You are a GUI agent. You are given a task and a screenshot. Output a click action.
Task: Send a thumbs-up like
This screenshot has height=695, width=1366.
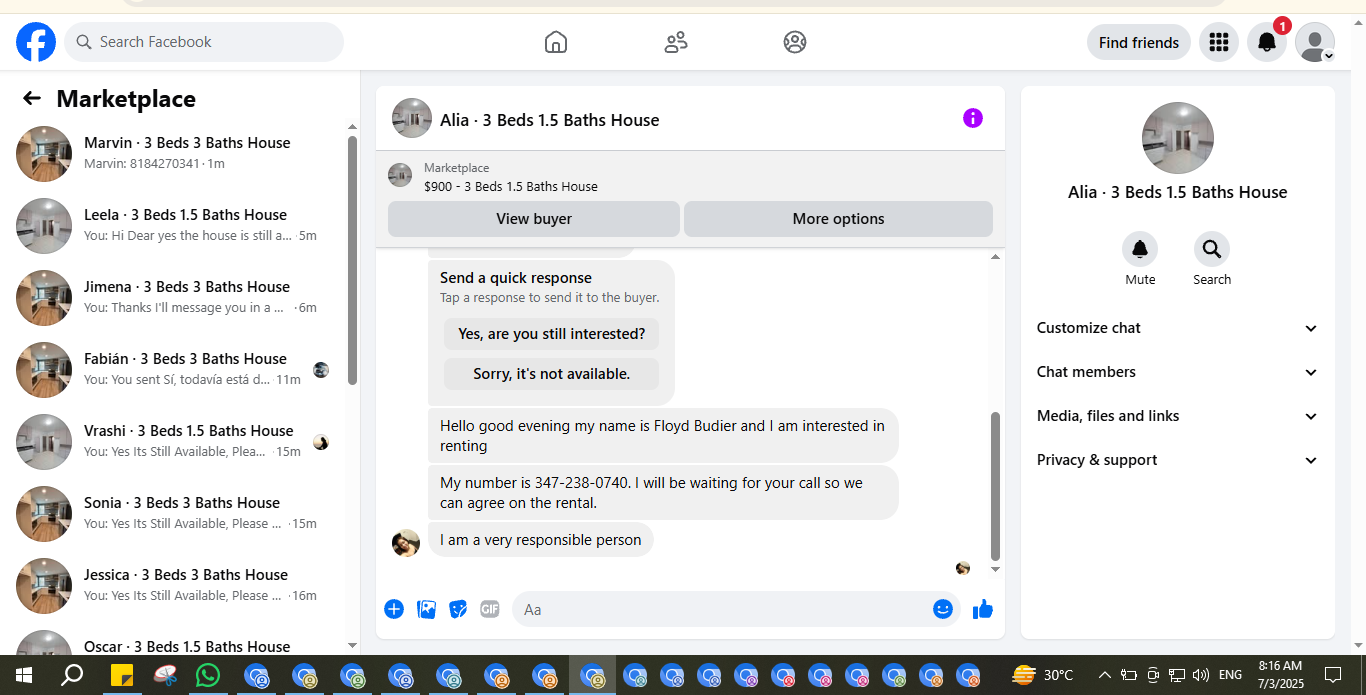tap(983, 609)
